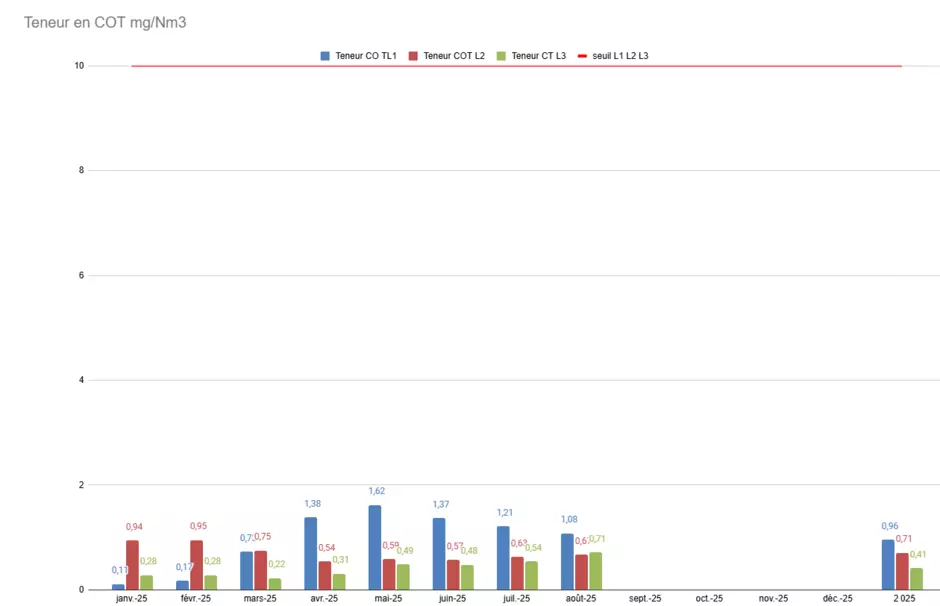Select the green juil.-25 bar
Image resolution: width=940 pixels, height=606 pixels.
coord(532,575)
